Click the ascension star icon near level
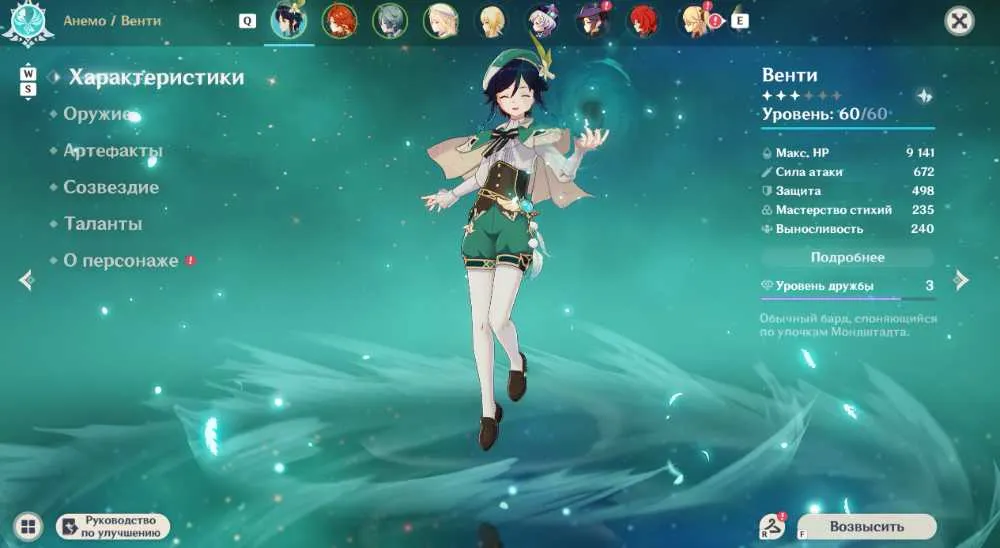 [924, 96]
